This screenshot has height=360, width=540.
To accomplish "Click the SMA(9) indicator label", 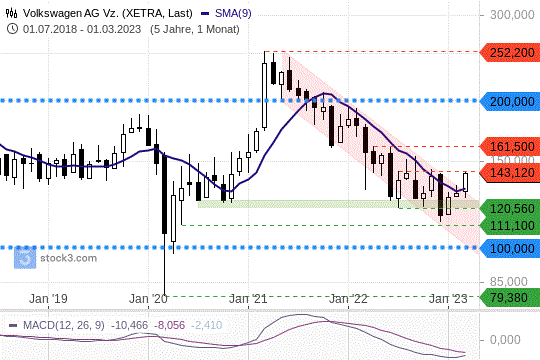I will click(233, 13).
